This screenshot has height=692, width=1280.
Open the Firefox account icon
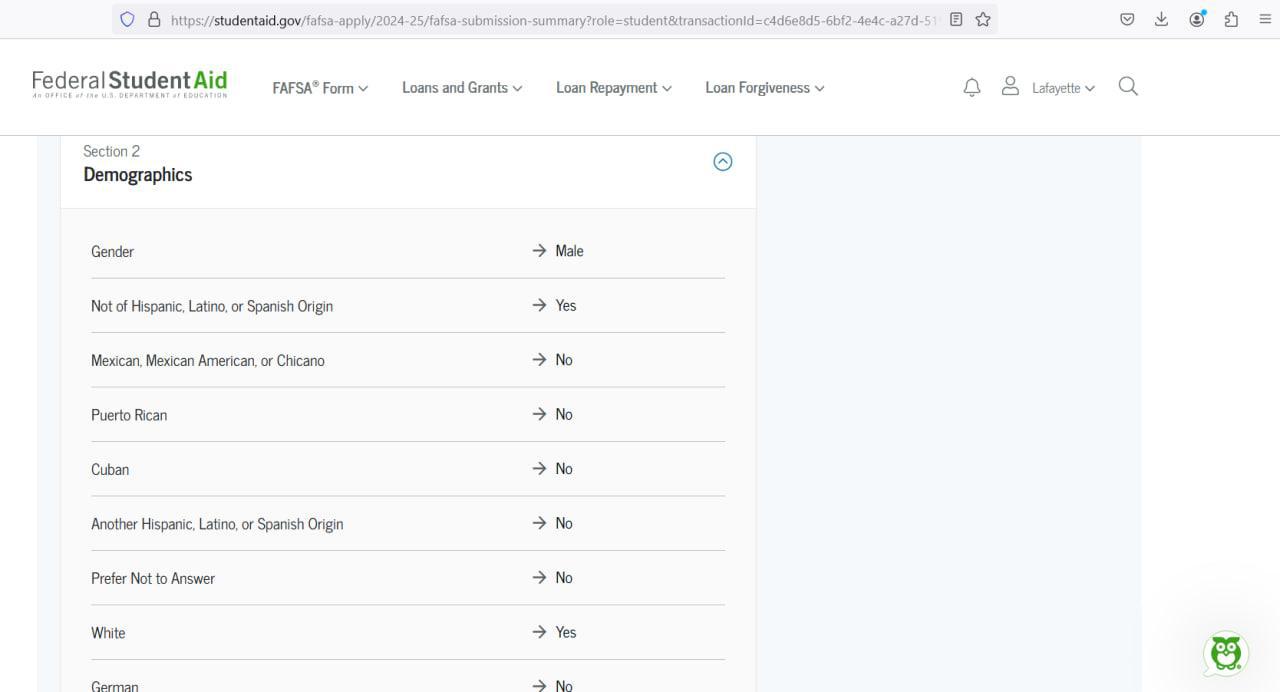(x=1196, y=19)
